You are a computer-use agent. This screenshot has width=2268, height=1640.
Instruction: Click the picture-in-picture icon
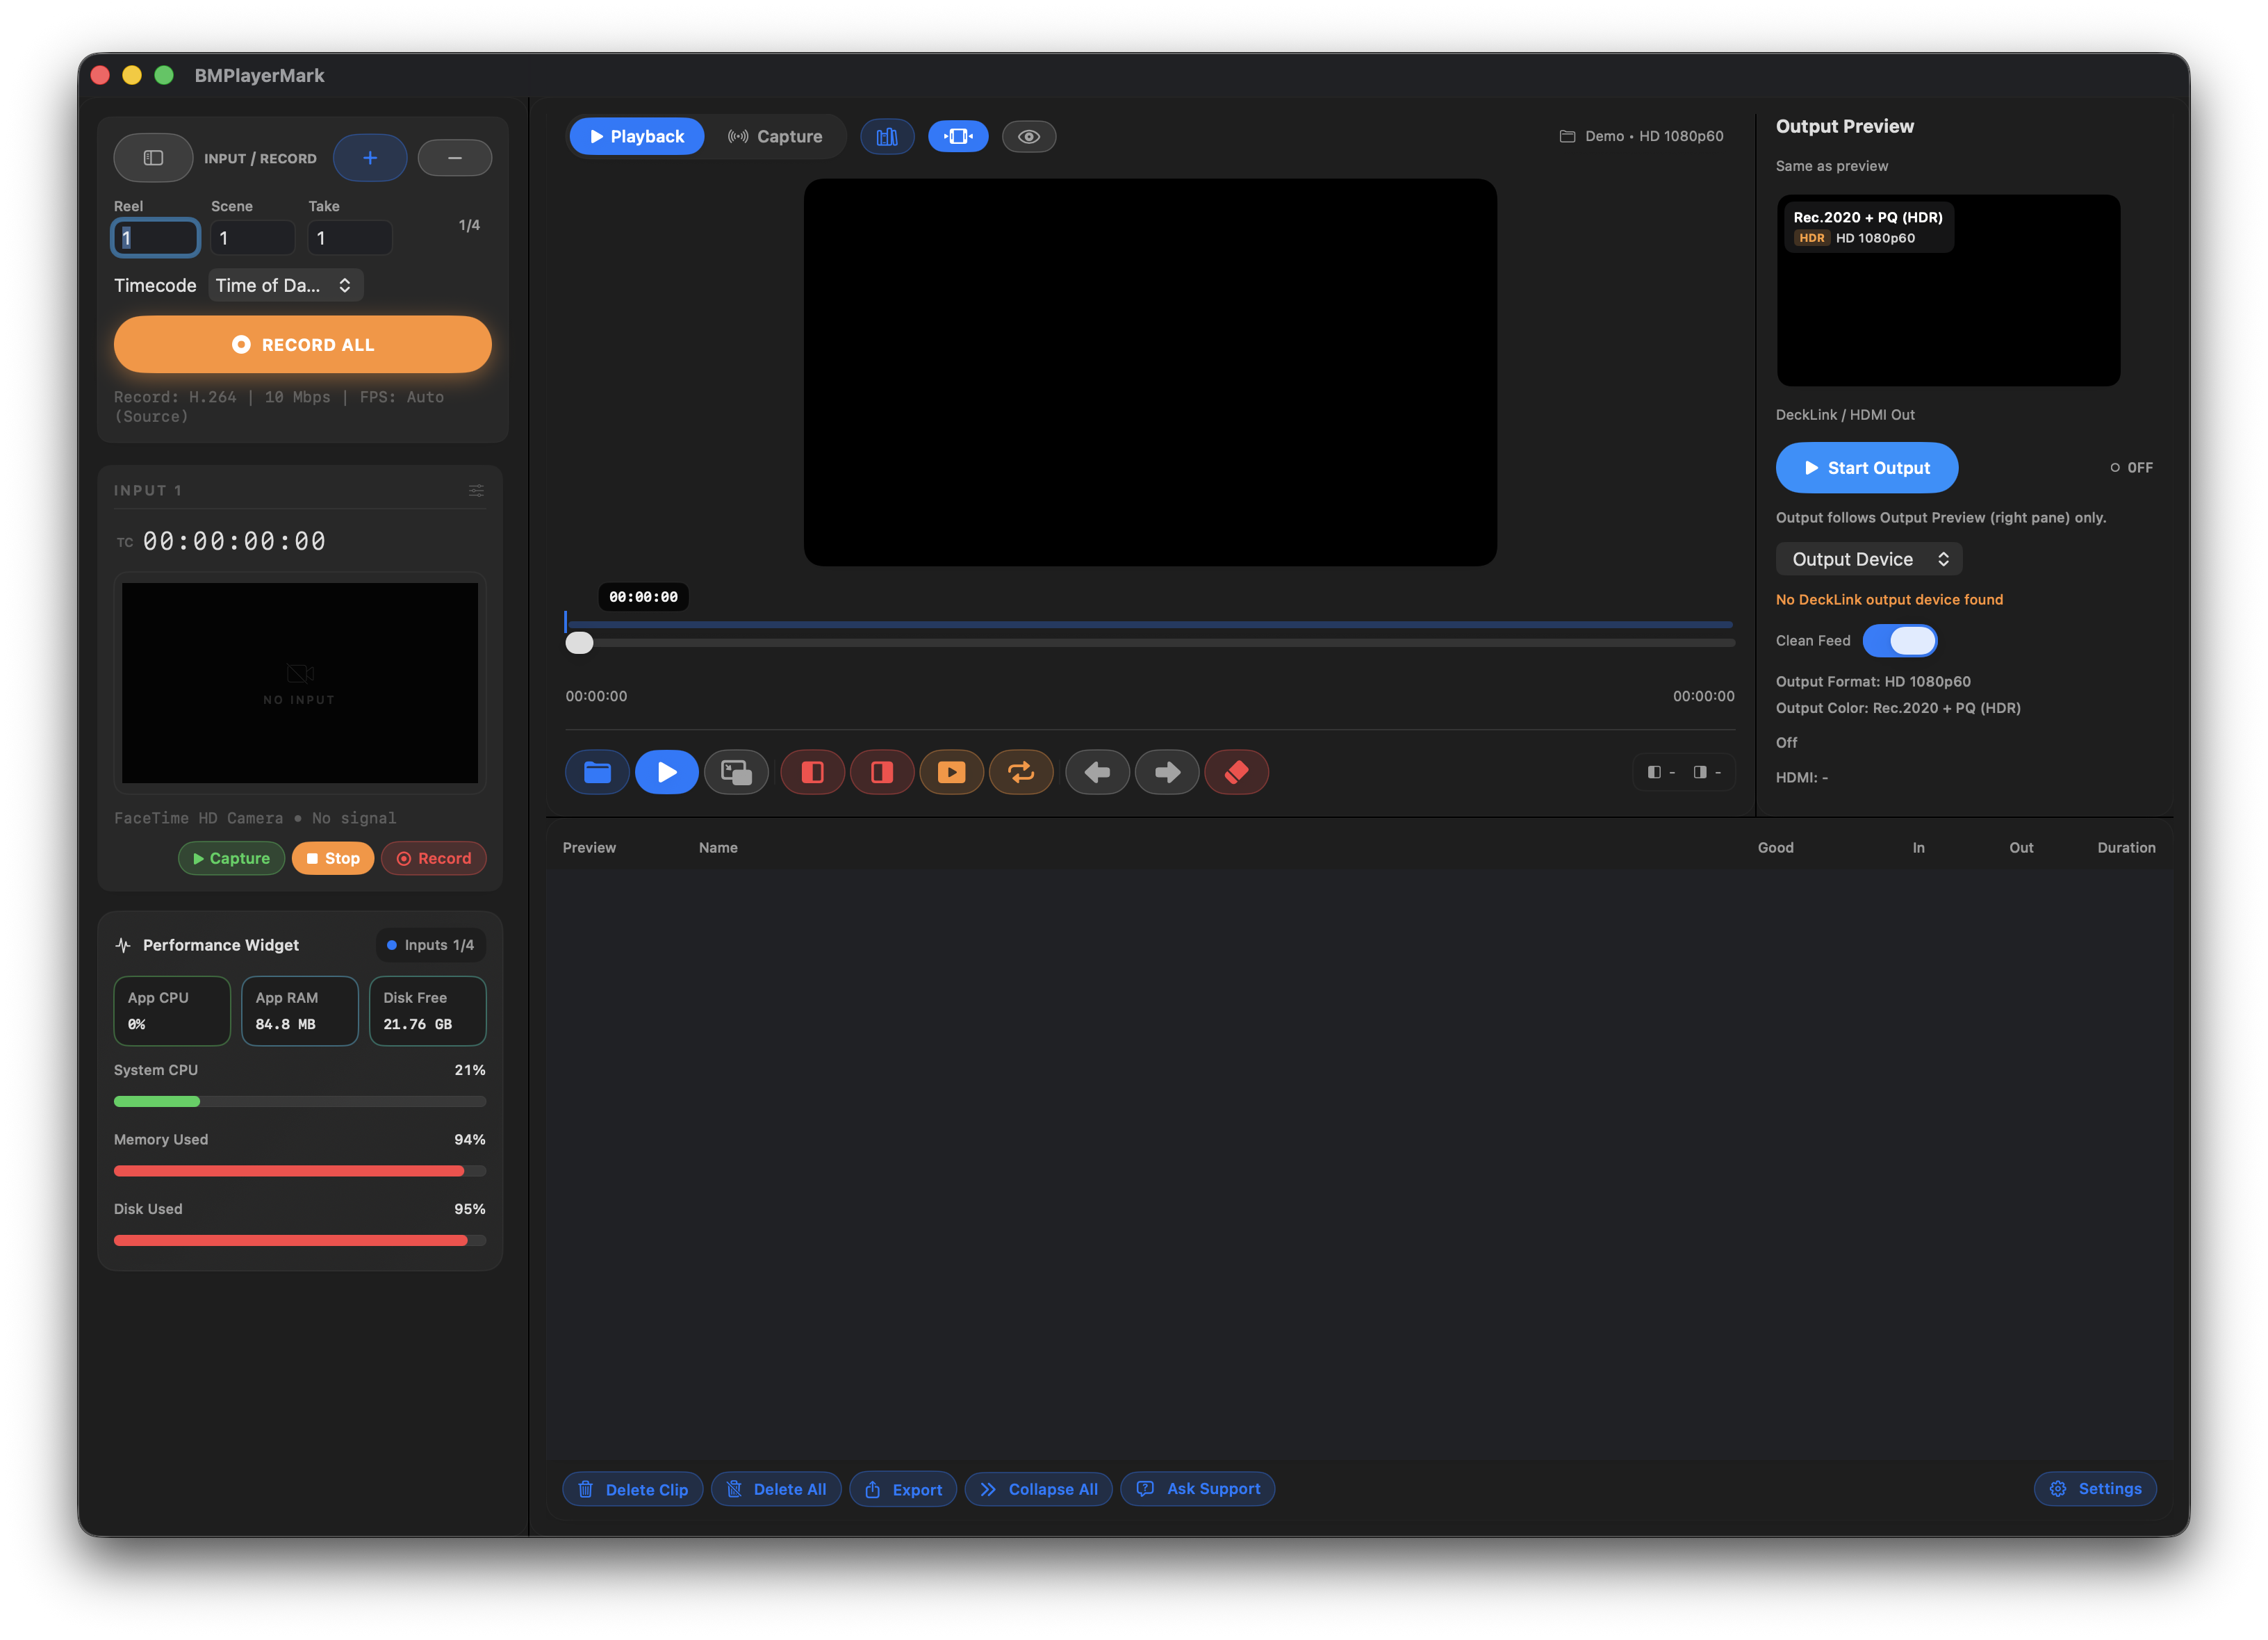[736, 772]
